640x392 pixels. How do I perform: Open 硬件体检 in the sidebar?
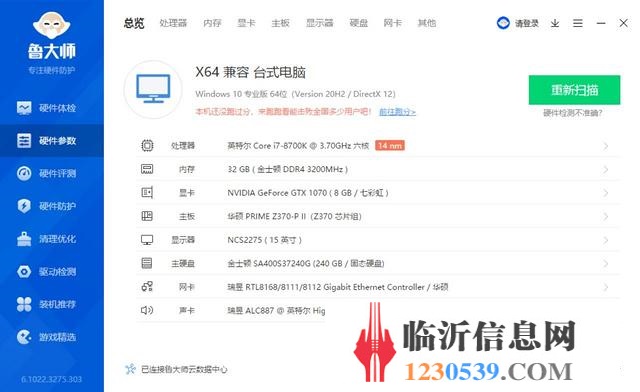pos(47,108)
